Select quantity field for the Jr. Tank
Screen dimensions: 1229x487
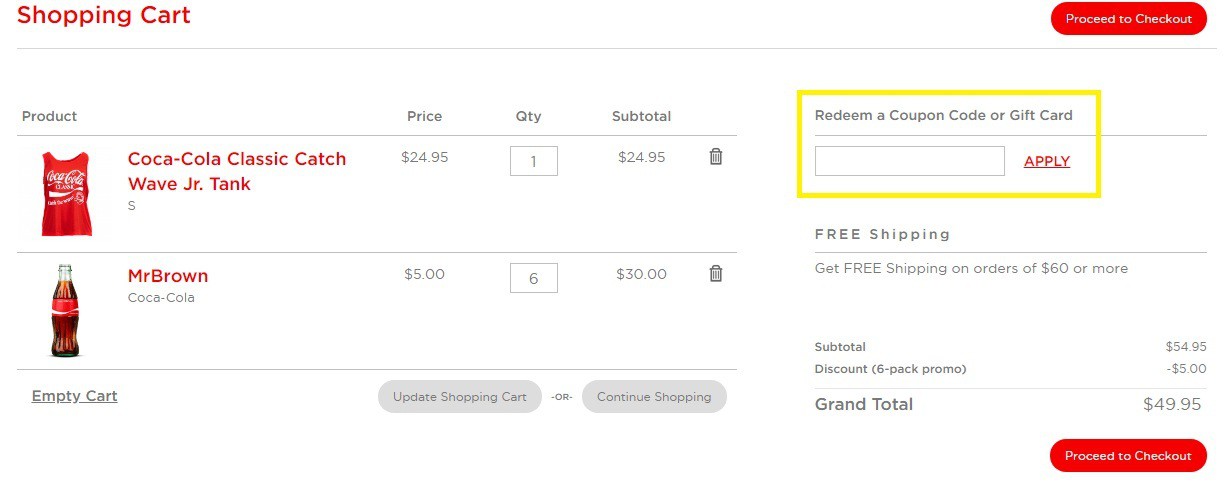tap(534, 161)
